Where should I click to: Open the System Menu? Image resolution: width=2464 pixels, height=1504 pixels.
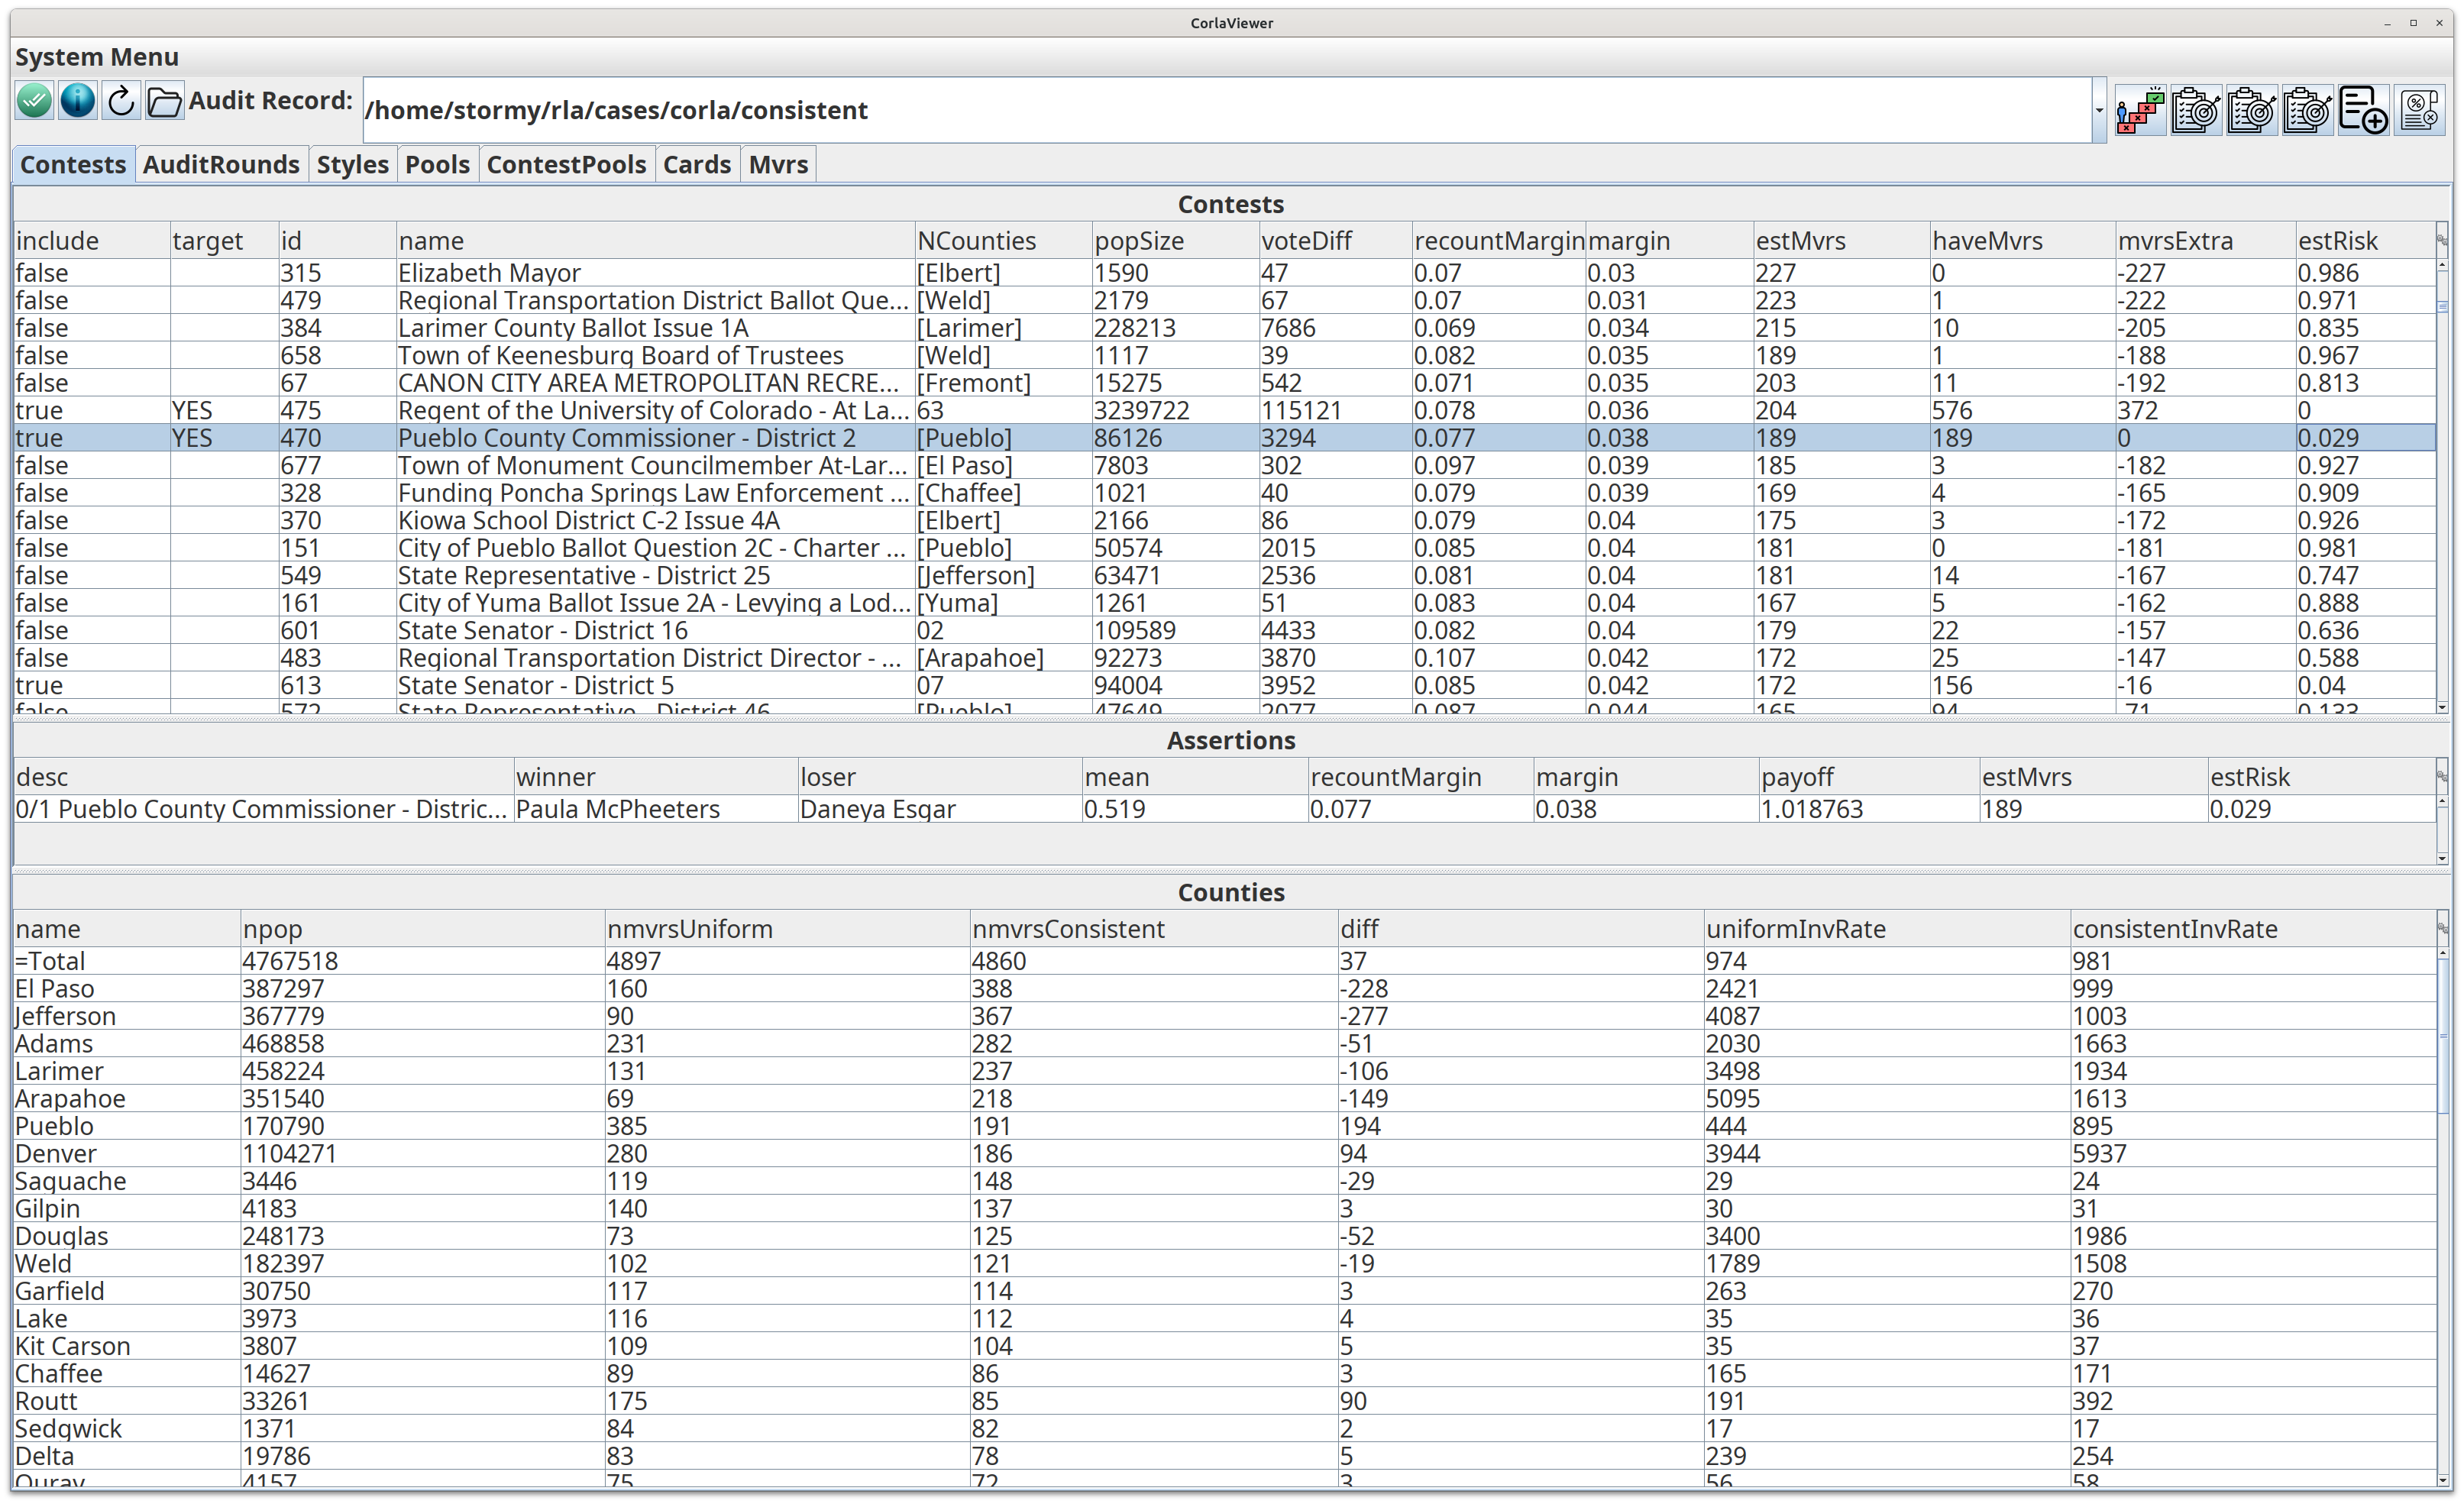[97, 57]
